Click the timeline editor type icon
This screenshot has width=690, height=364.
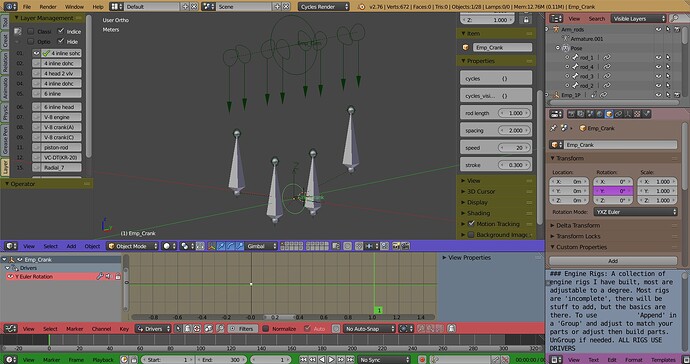coord(11,360)
